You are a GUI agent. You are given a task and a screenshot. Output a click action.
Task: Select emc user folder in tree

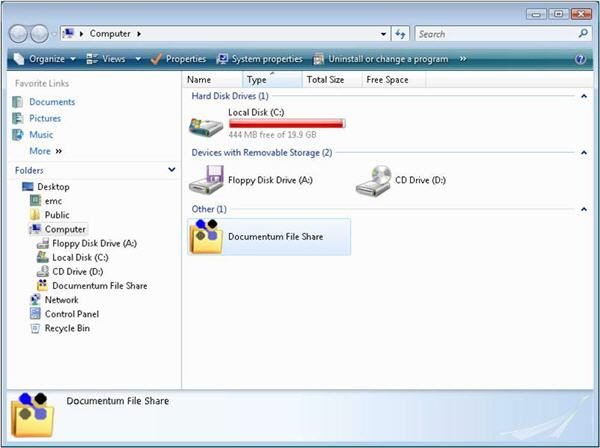tap(53, 201)
